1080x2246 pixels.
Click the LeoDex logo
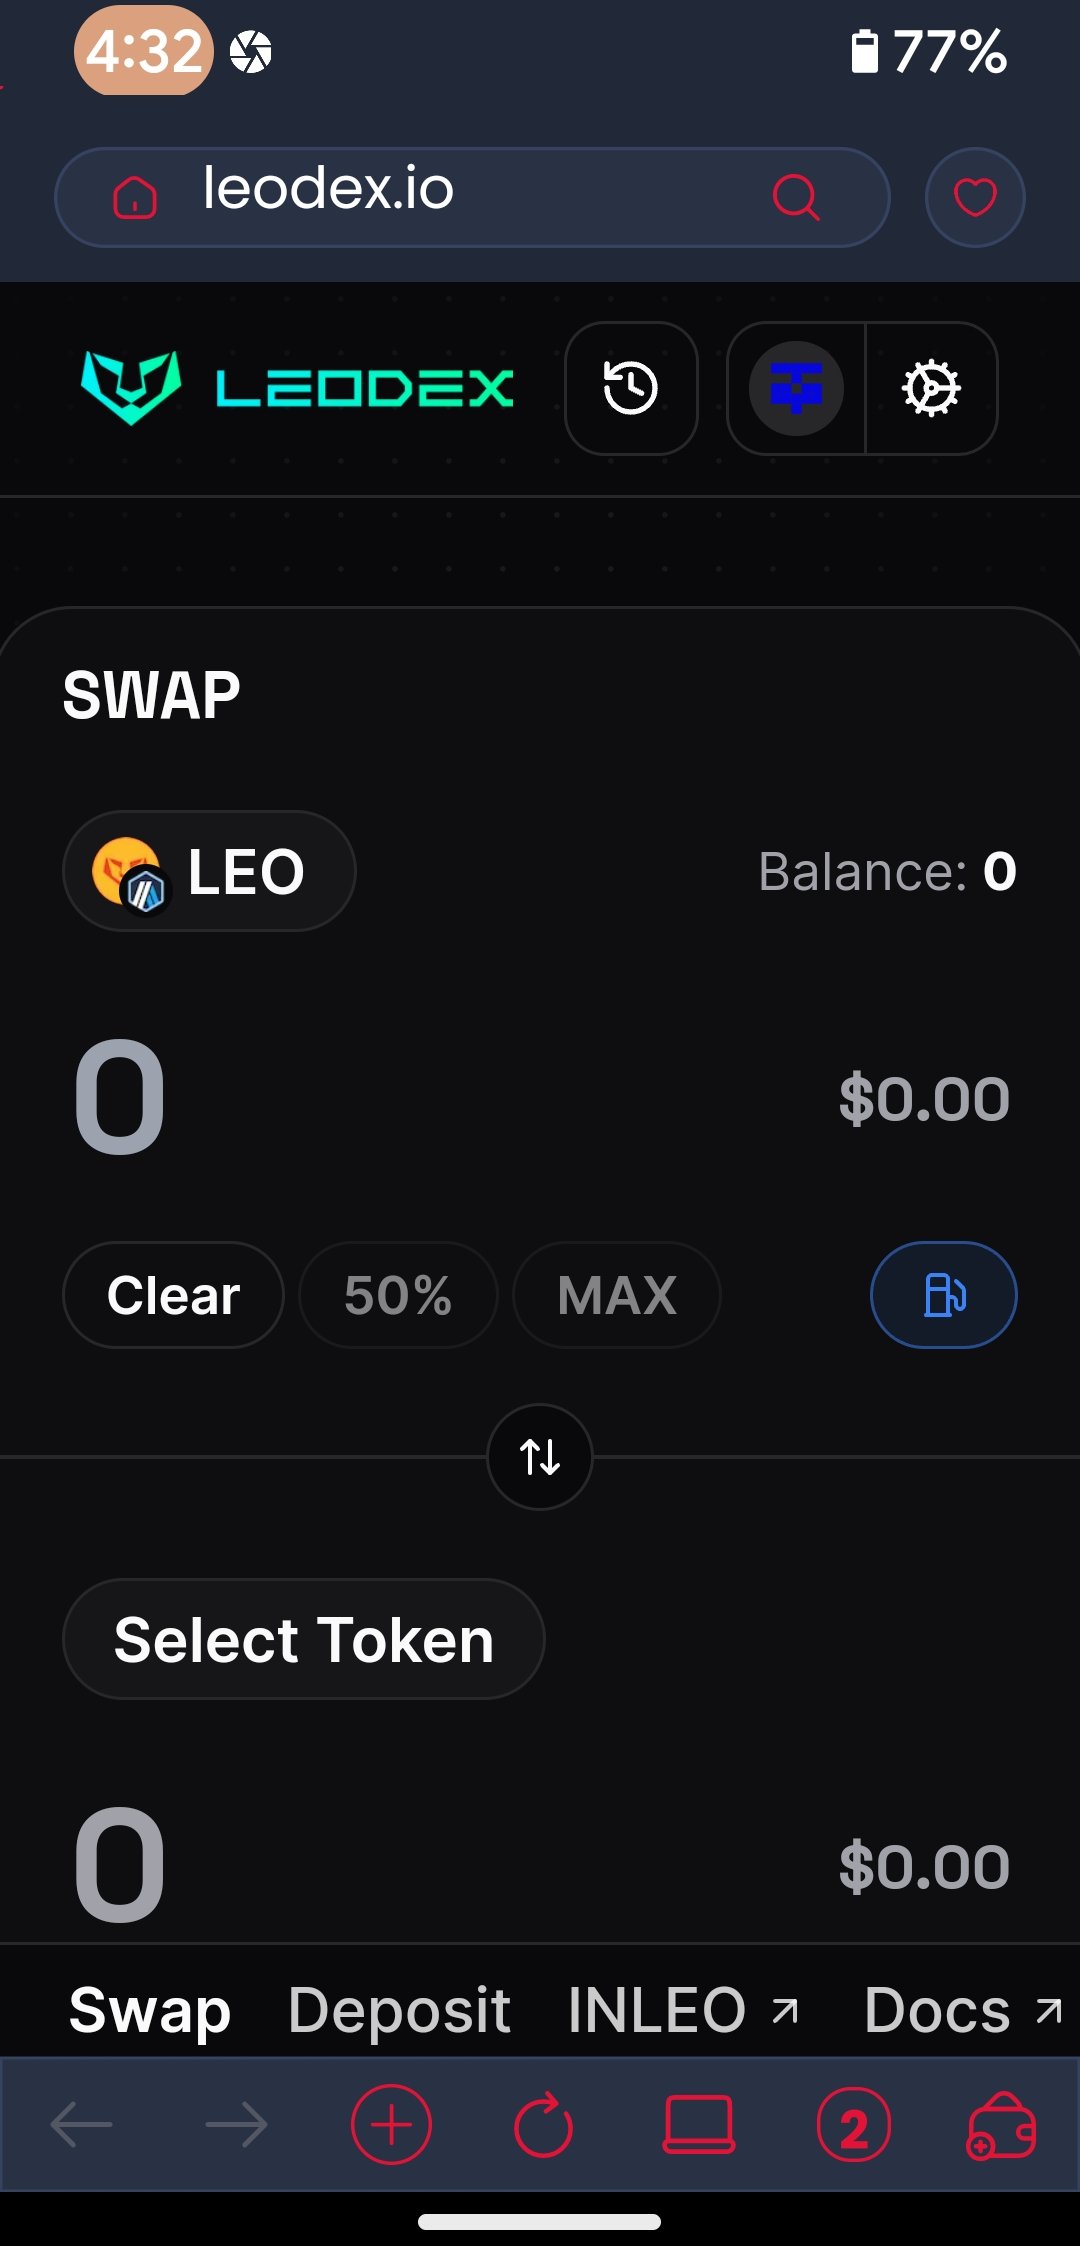pos(297,387)
